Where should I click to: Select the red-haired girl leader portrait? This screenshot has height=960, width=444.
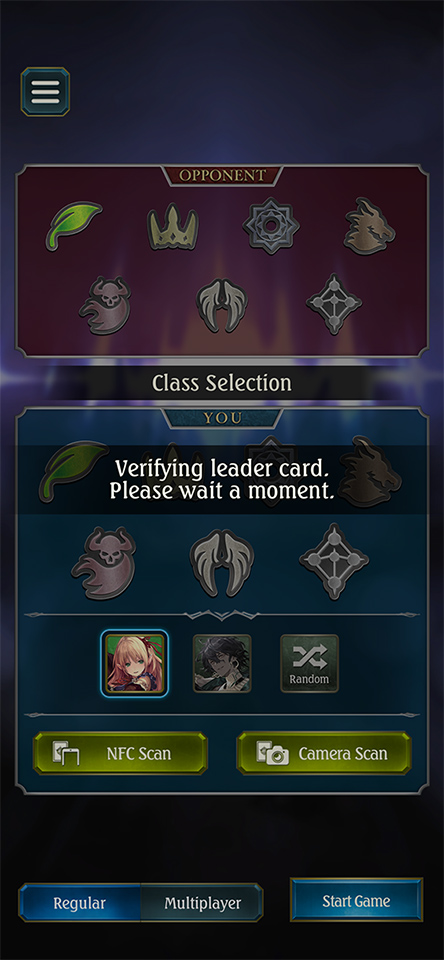pos(135,663)
